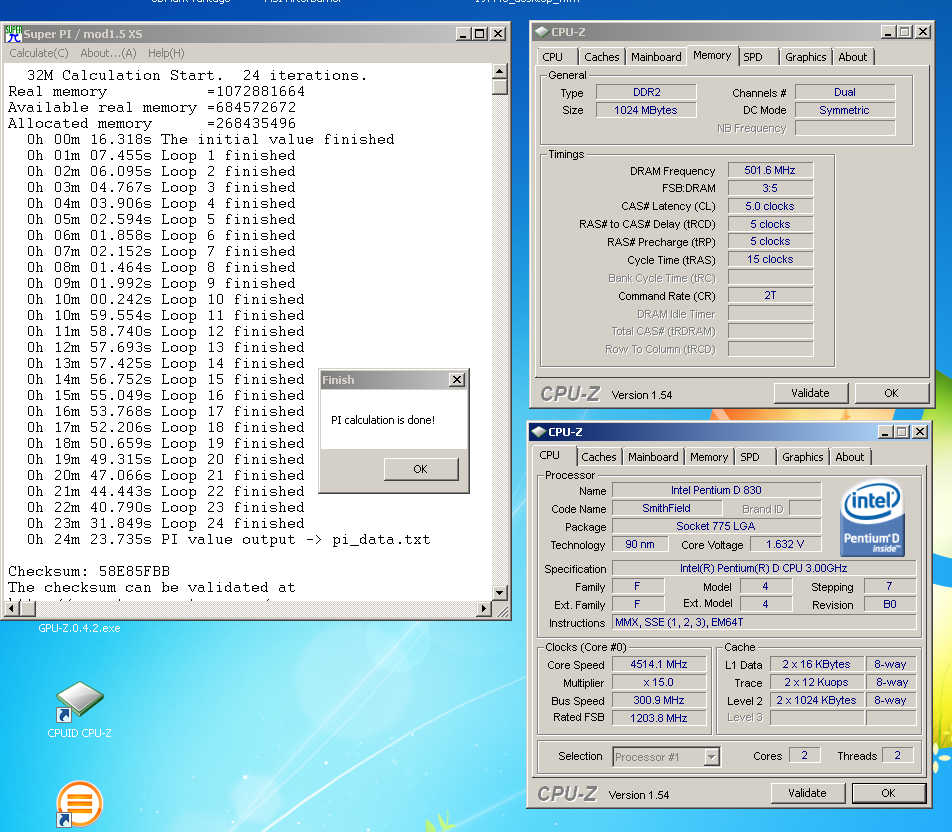Click Multiplier value x 15.0
This screenshot has height=832, width=952.
click(x=659, y=683)
